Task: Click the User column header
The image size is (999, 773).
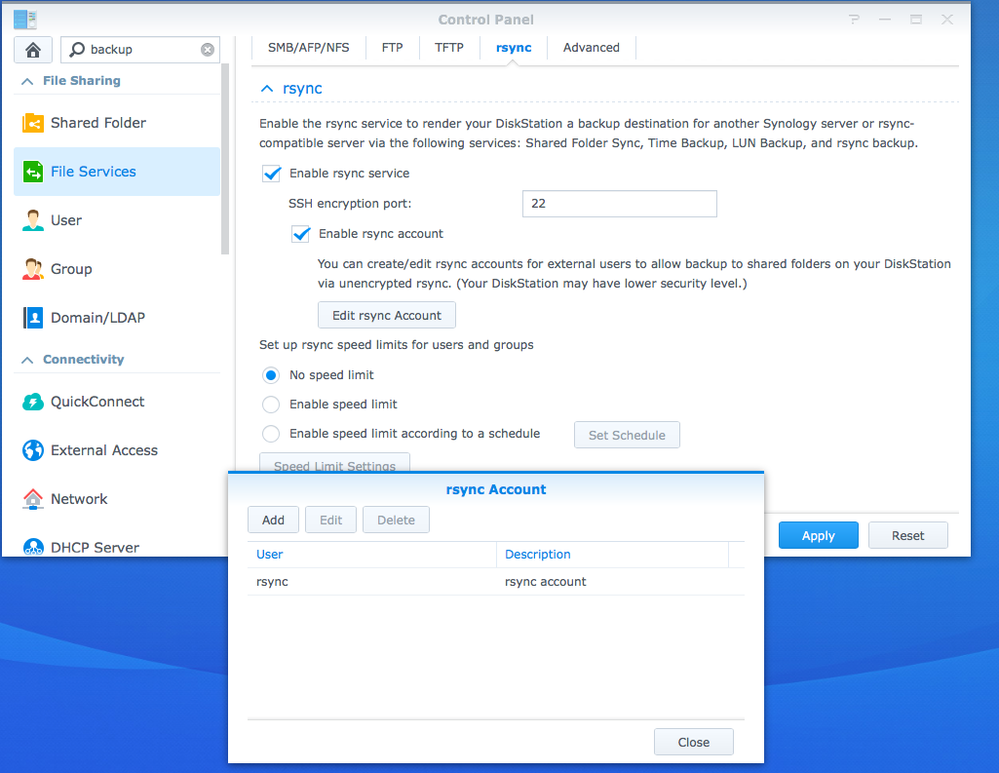Action: pos(372,554)
